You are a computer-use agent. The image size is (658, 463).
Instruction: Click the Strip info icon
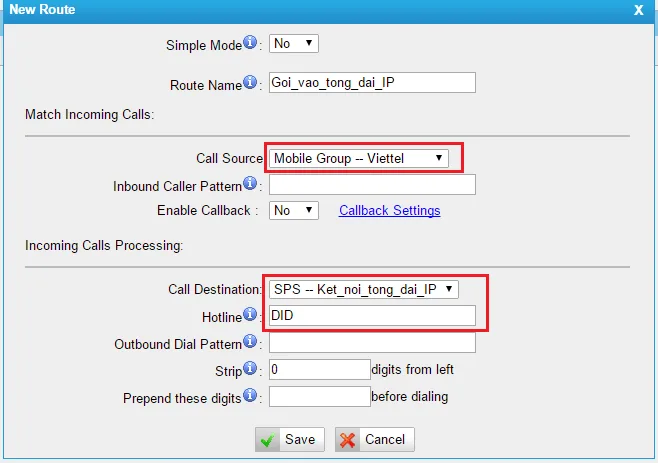(252, 368)
